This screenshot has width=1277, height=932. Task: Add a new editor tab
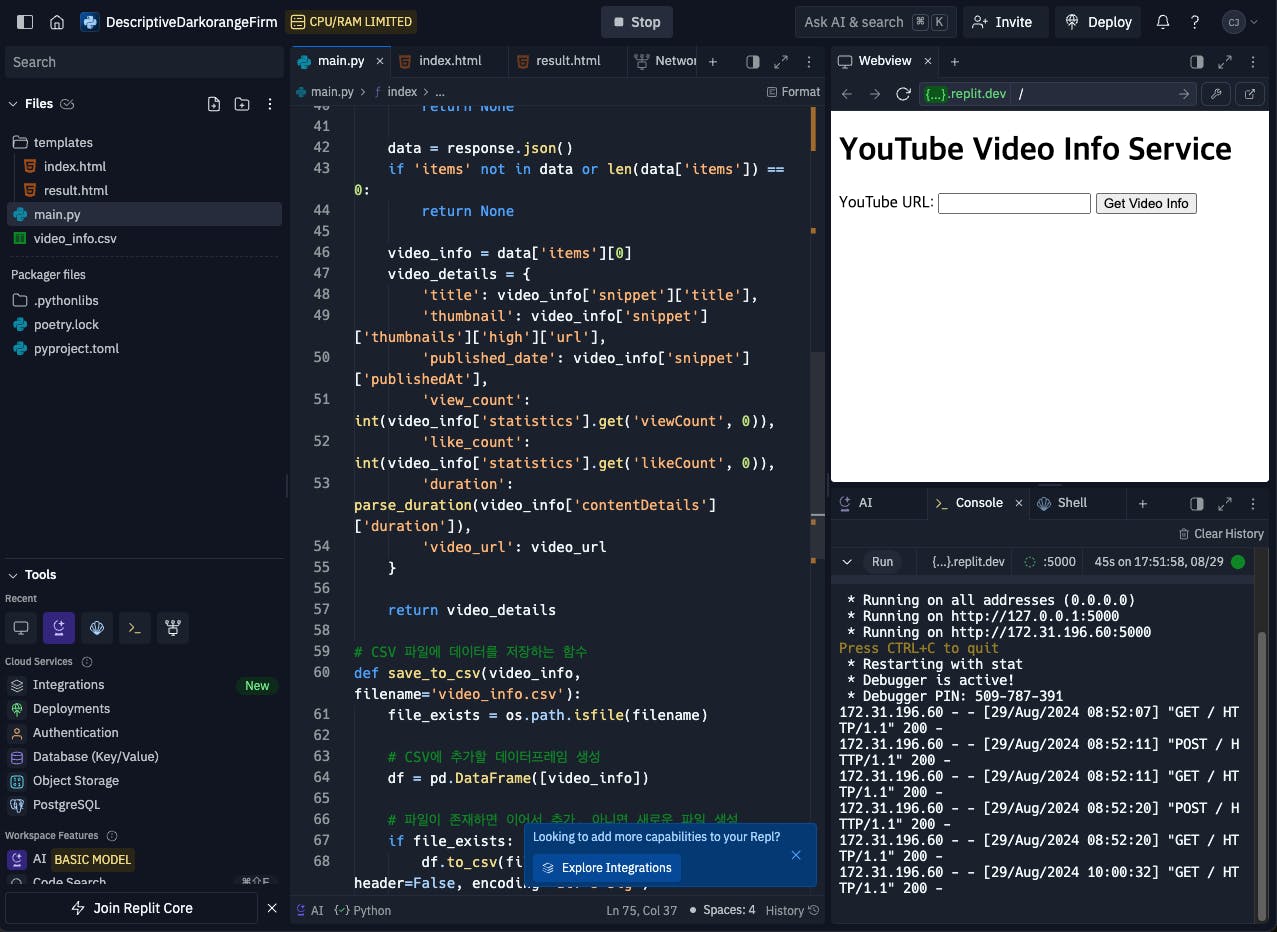point(713,61)
